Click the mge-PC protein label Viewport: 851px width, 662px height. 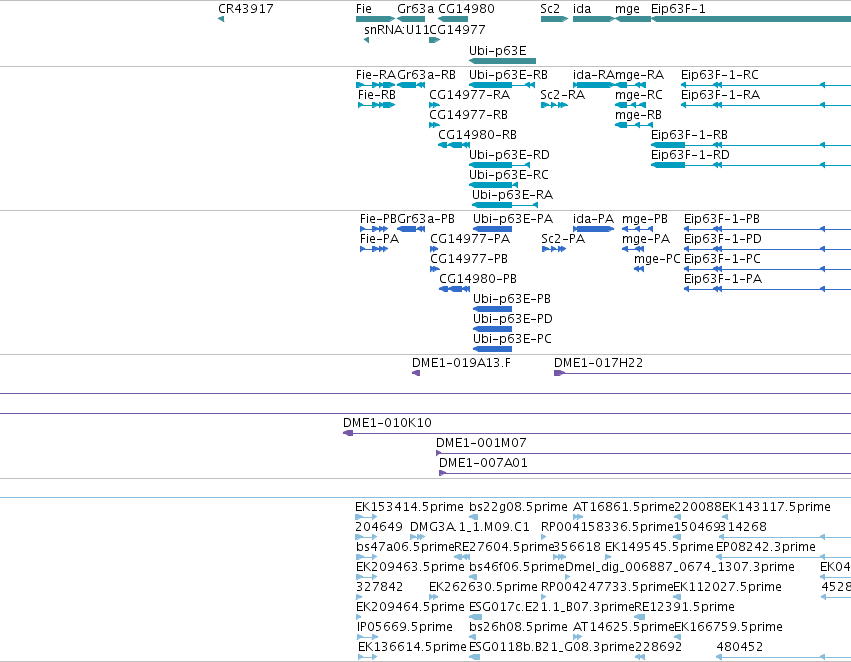pos(657,259)
